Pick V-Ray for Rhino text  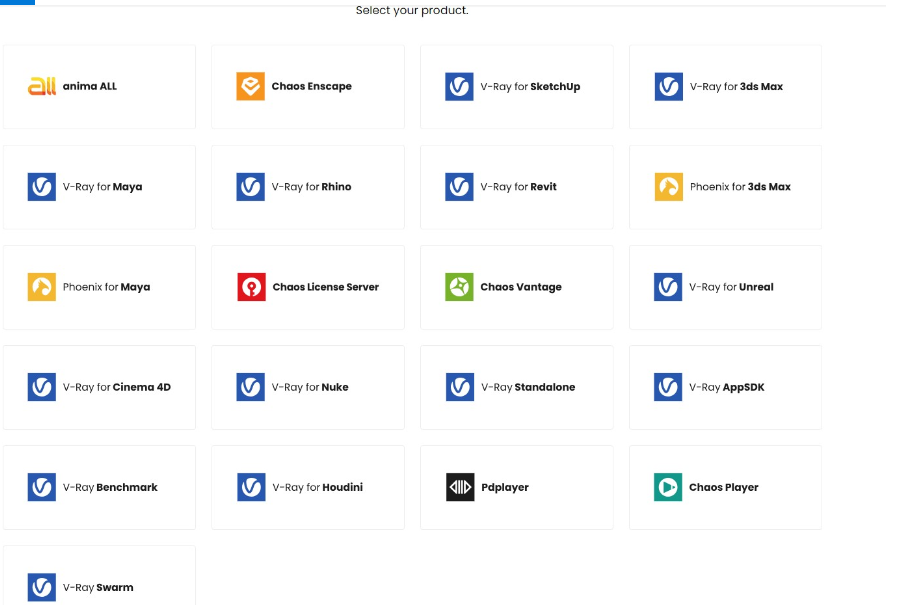(312, 187)
